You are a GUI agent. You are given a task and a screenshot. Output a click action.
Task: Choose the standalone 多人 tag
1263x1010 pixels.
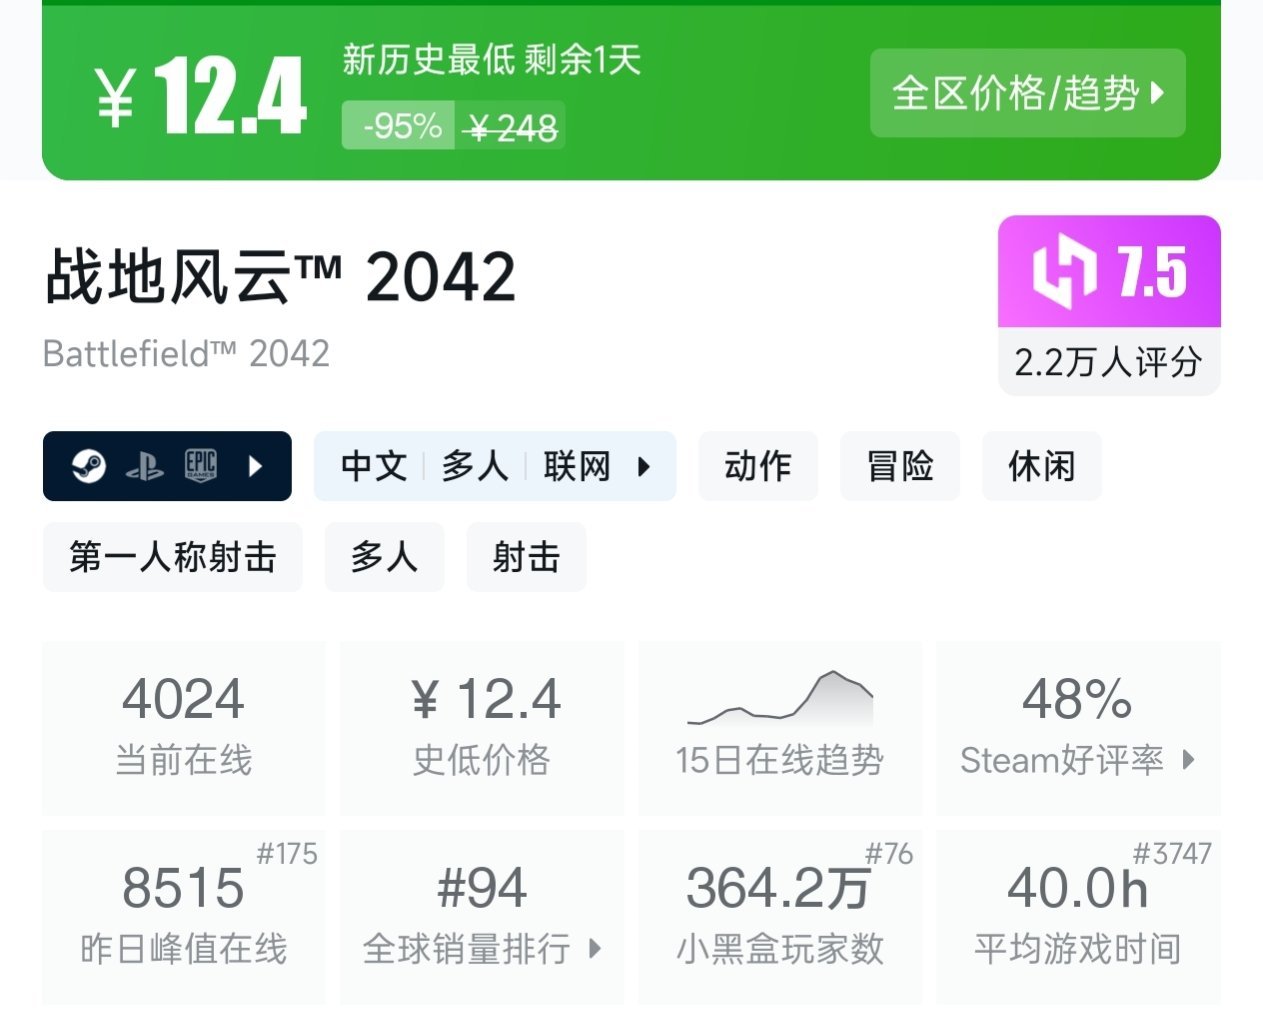[x=384, y=557]
